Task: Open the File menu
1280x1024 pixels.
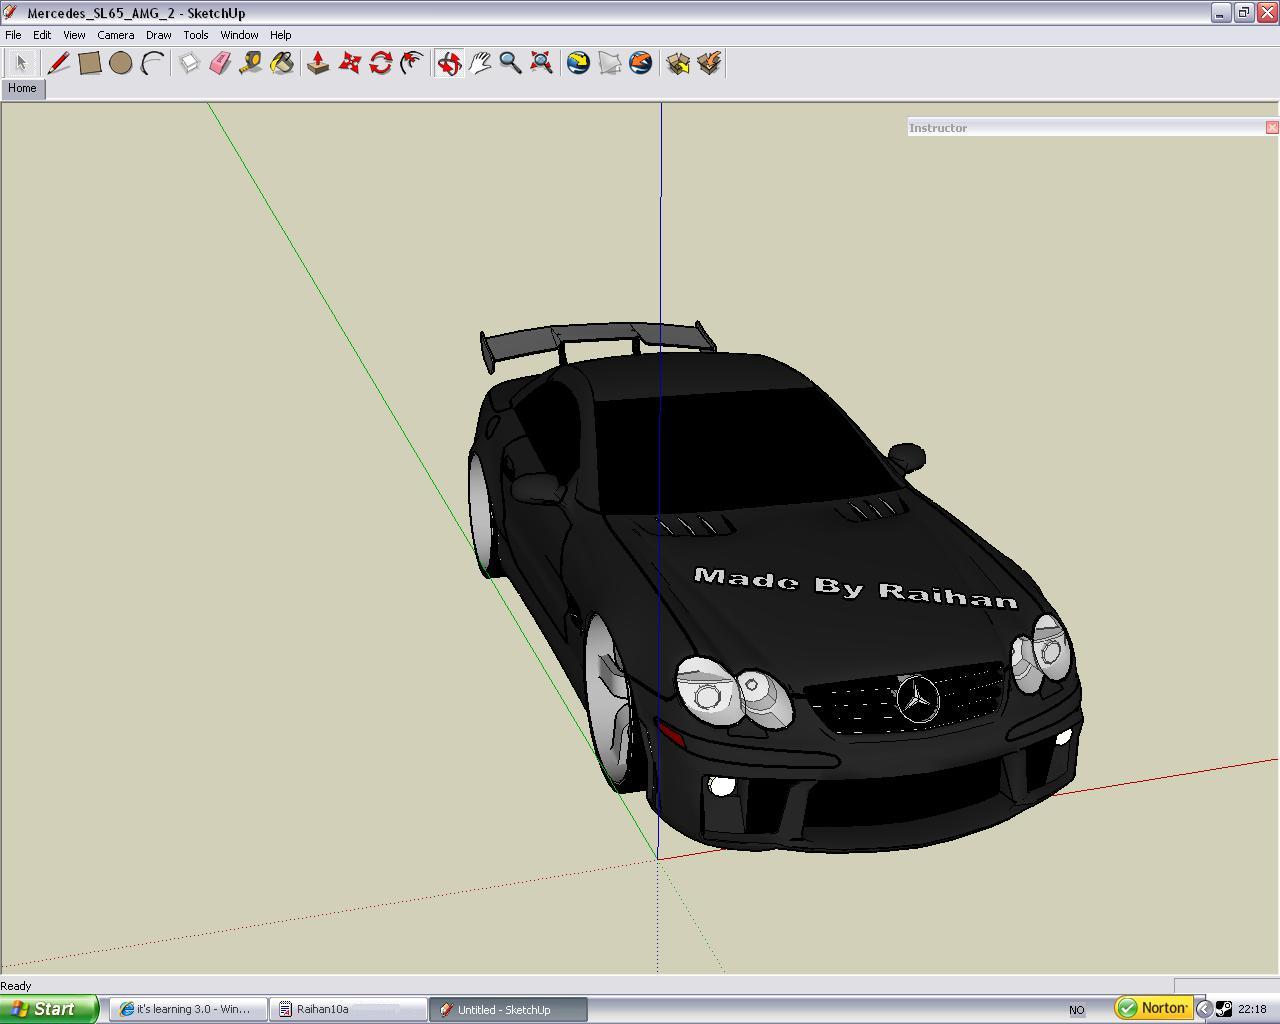Action: click(13, 35)
